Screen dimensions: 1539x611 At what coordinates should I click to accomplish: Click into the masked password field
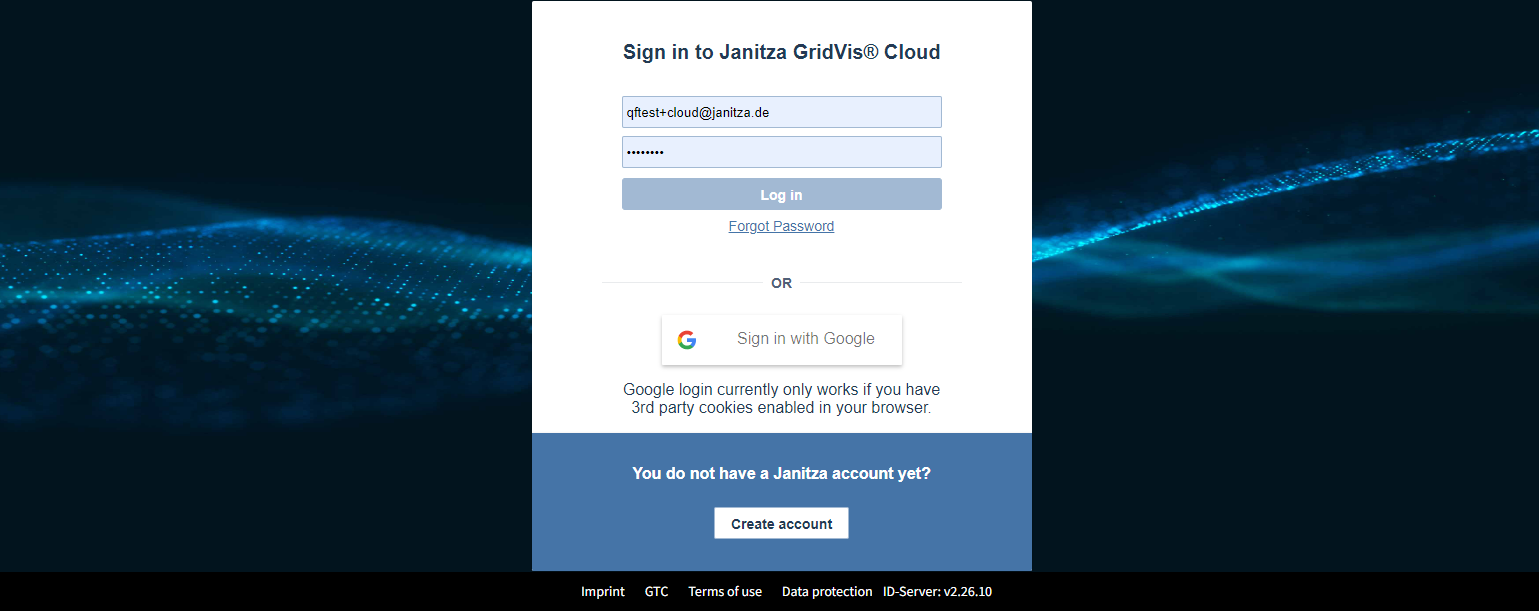pos(781,152)
